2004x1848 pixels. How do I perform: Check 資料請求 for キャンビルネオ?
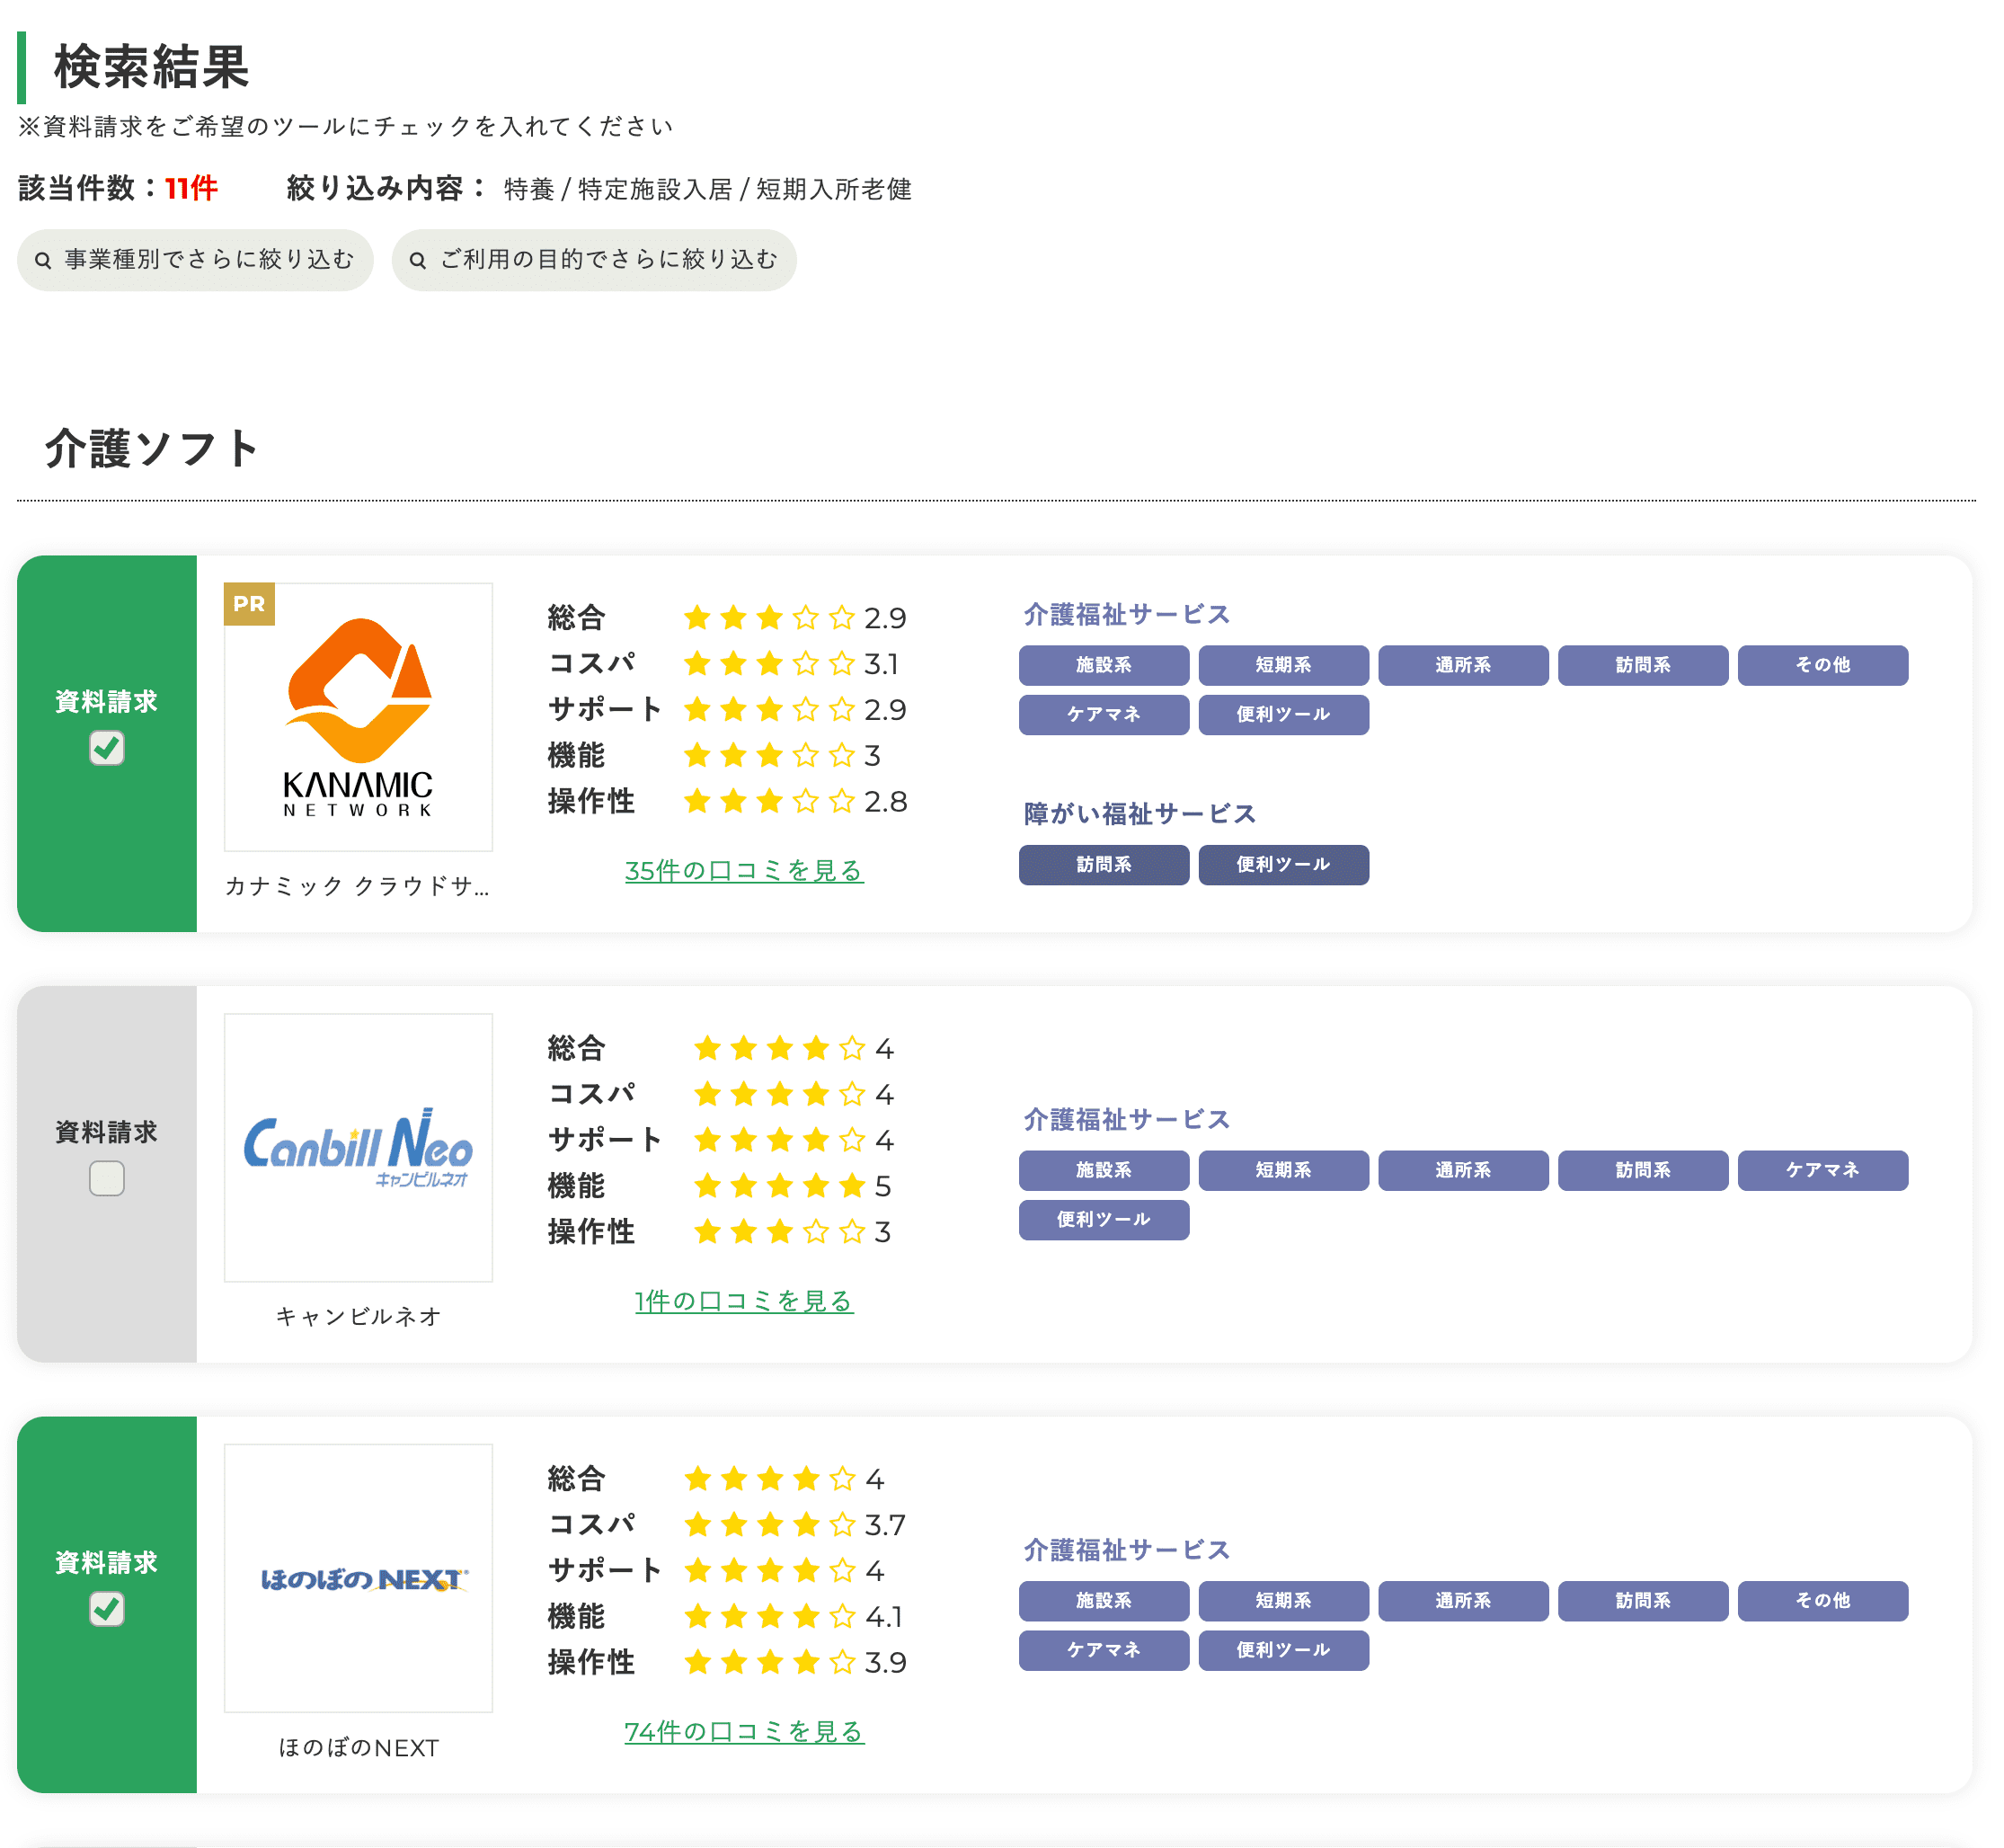107,1178
